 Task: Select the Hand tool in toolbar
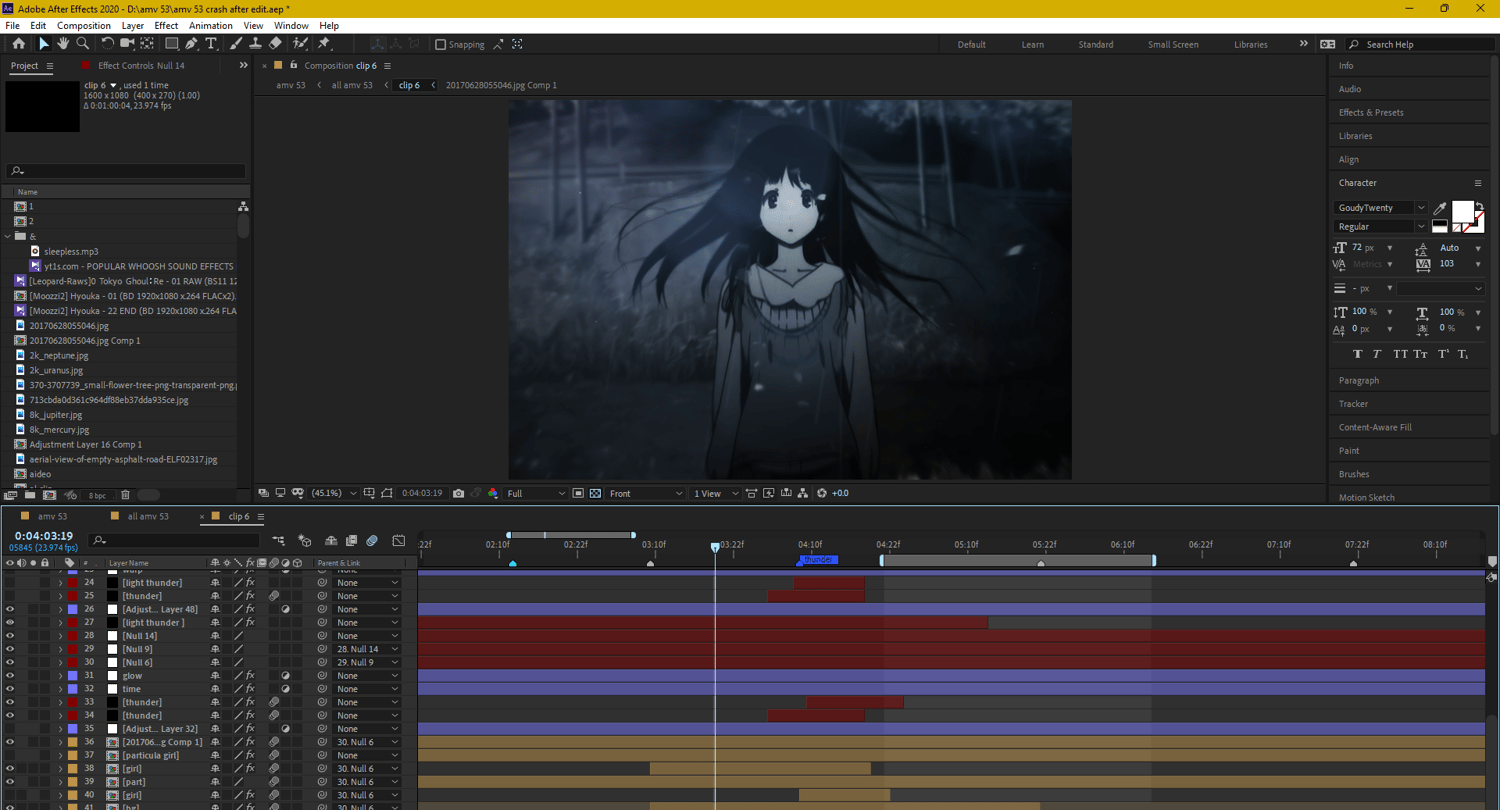[x=63, y=44]
